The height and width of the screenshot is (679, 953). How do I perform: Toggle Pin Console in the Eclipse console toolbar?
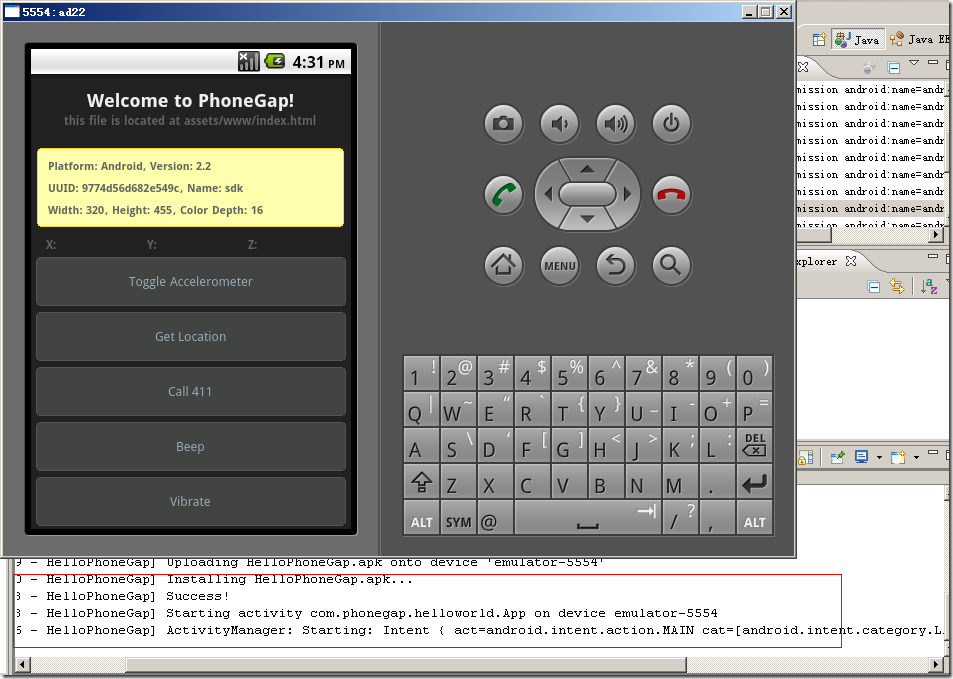838,457
